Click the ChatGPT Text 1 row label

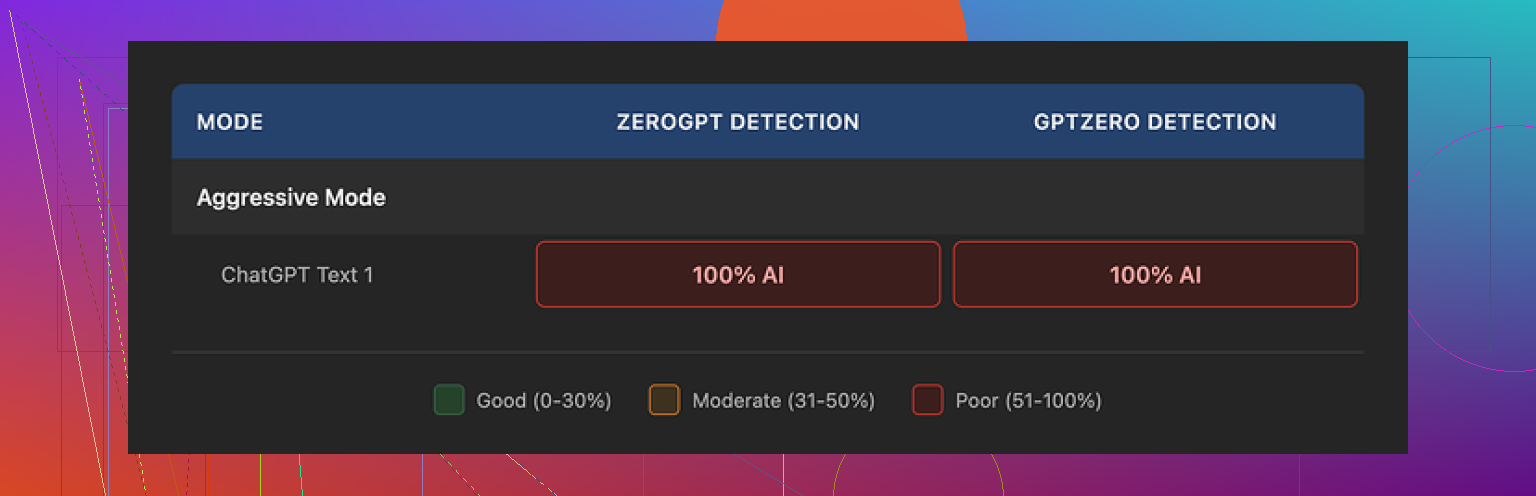[297, 274]
